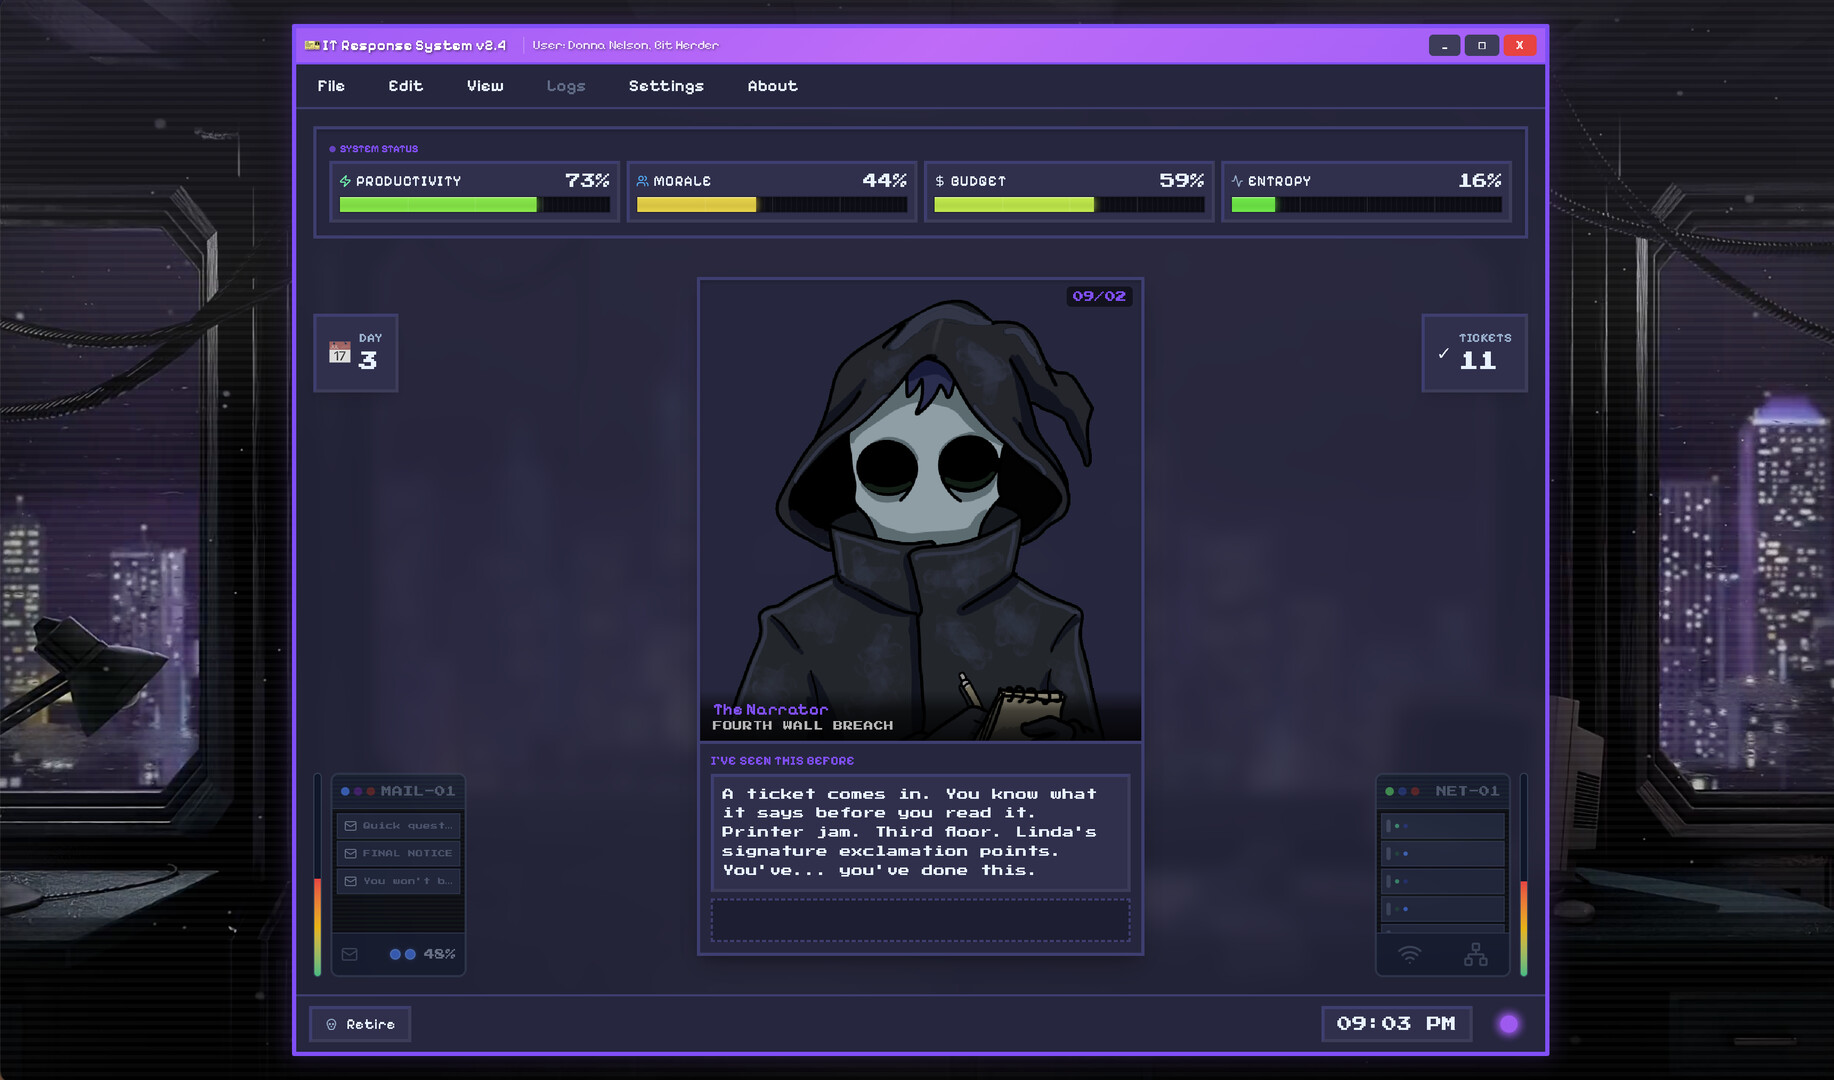The height and width of the screenshot is (1080, 1834).
Task: Click the Budget progress bar
Action: coord(1068,205)
